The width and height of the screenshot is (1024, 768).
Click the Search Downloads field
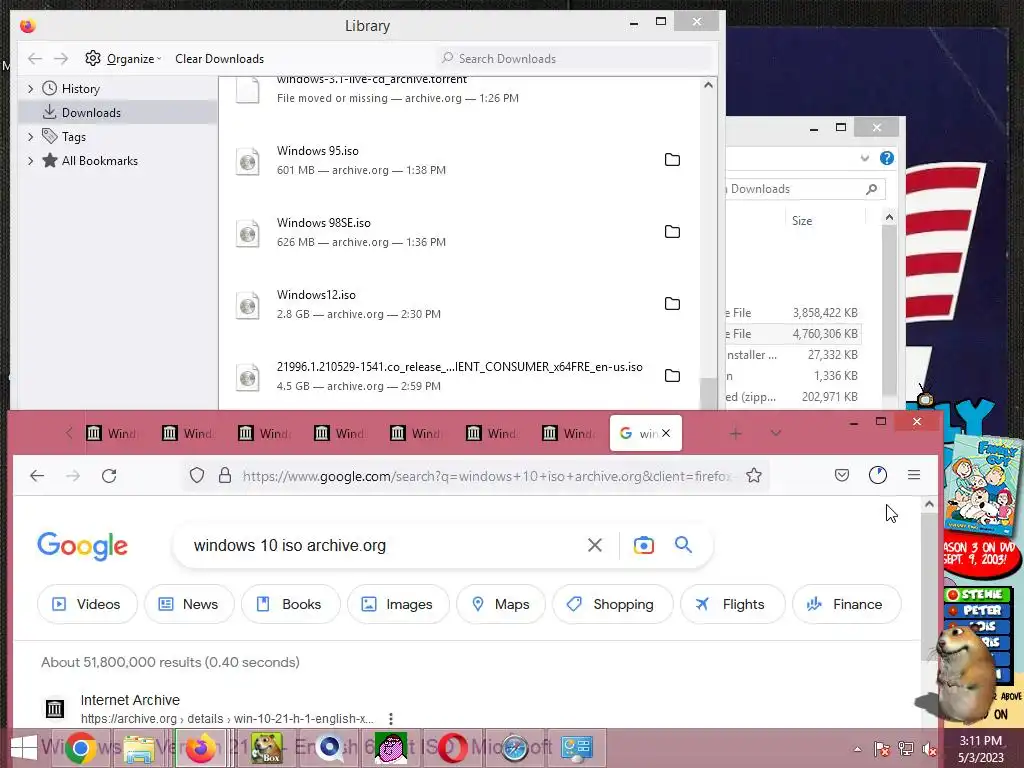[x=575, y=58]
